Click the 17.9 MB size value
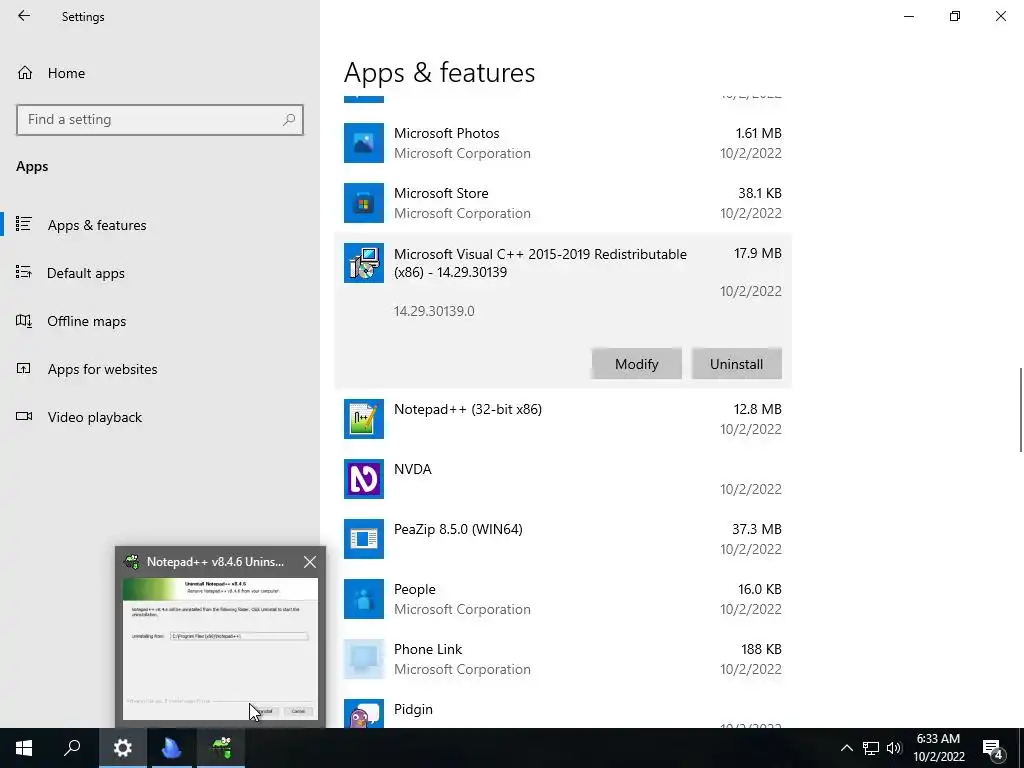Image resolution: width=1024 pixels, height=768 pixels. point(758,253)
